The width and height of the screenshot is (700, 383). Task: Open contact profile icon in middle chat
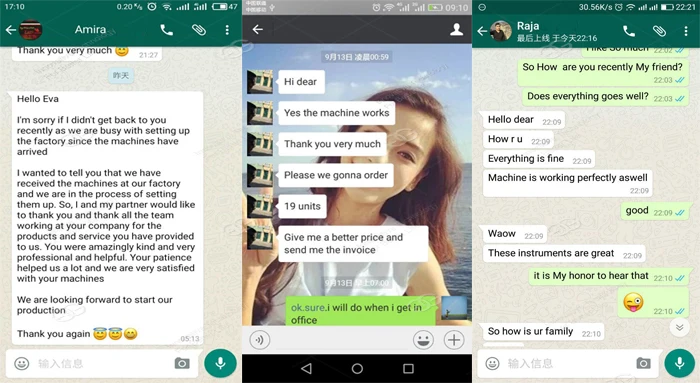click(456, 29)
